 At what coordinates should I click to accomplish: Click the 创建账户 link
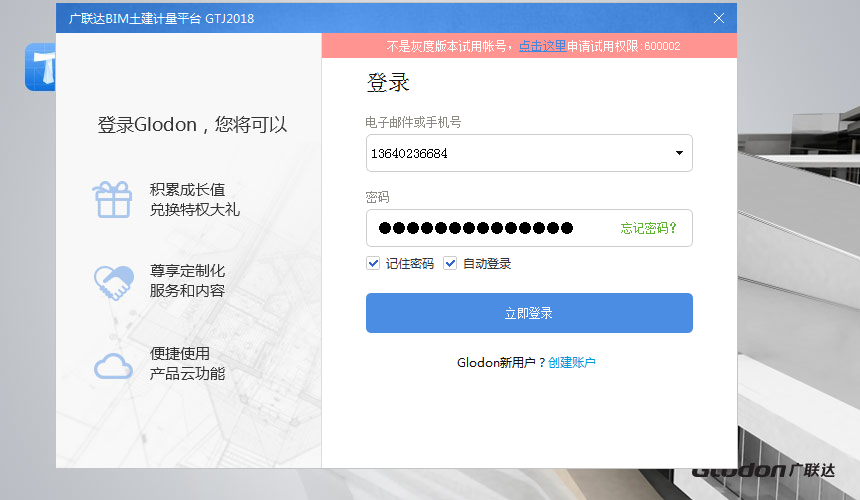click(x=572, y=362)
